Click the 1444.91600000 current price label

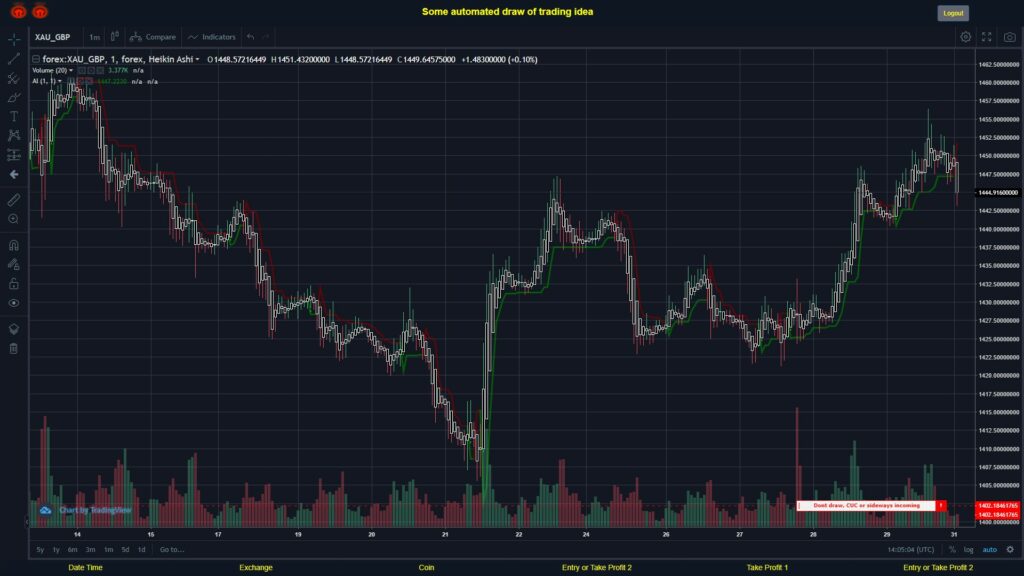997,193
